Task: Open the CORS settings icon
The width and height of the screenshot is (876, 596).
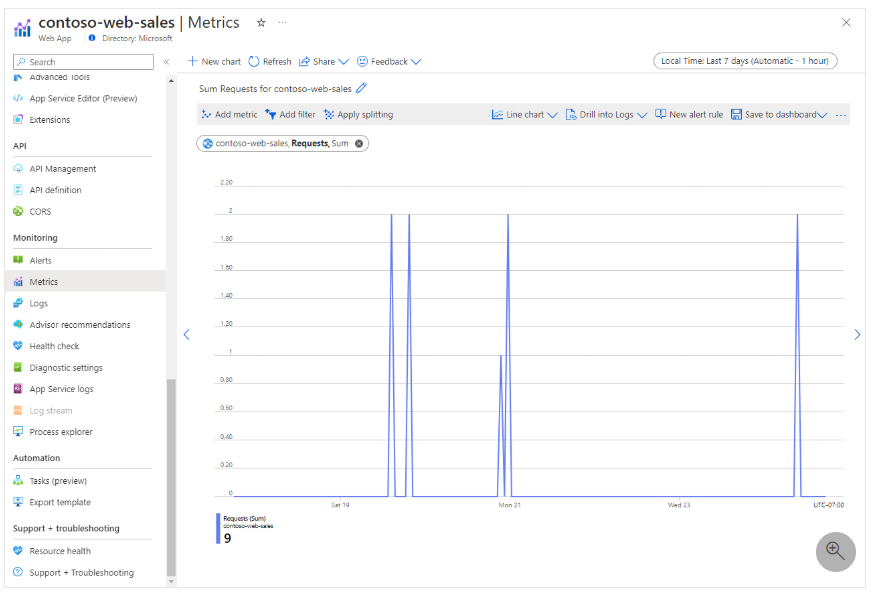Action: pos(20,211)
